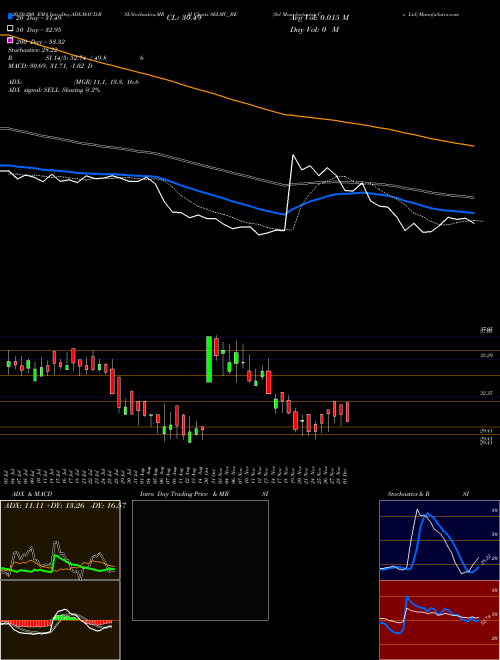
Task: Click the 'Day Vol: 0 M' readout
Action: pos(314,30)
